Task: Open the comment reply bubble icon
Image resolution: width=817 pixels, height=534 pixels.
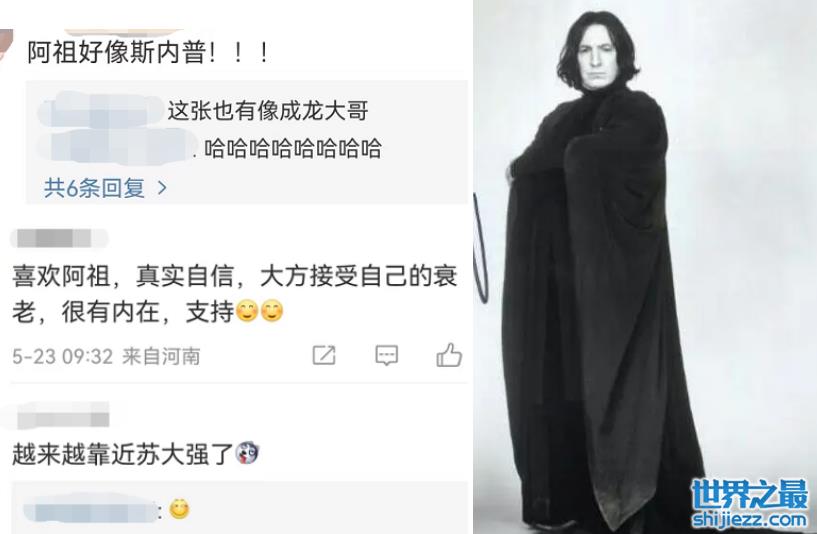Action: coord(387,356)
